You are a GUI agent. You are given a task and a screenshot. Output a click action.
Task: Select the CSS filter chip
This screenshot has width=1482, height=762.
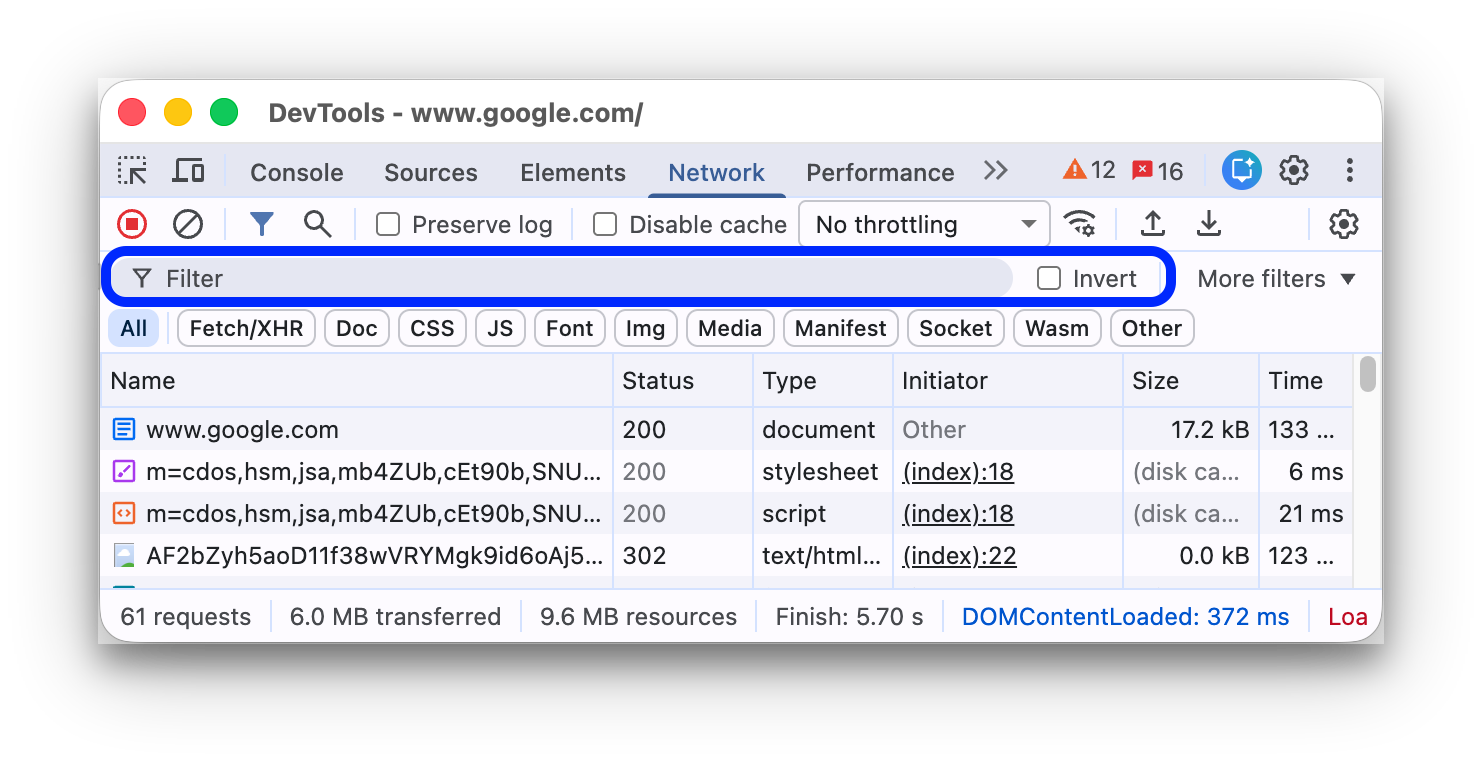(x=432, y=328)
